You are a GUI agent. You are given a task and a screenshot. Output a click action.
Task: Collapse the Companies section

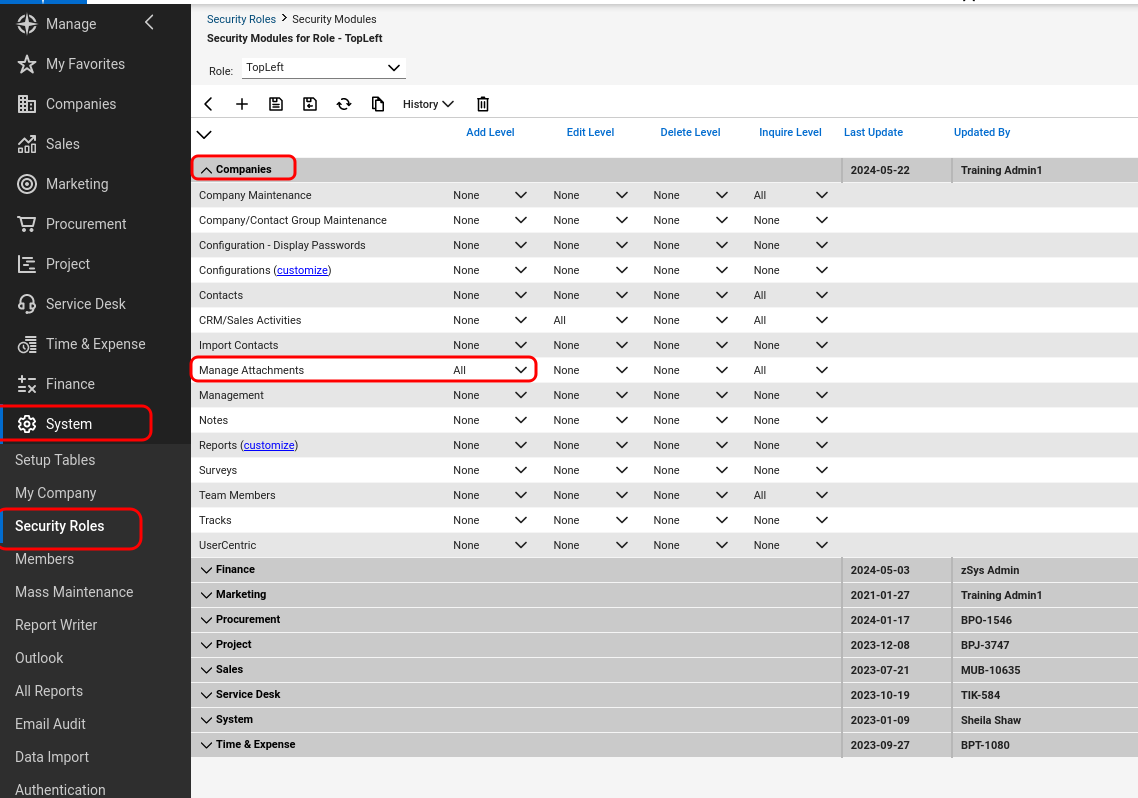point(207,170)
